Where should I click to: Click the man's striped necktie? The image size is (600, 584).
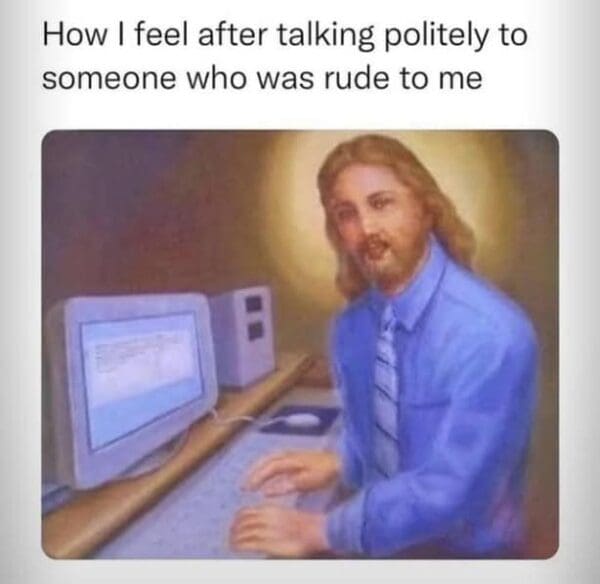(386, 387)
